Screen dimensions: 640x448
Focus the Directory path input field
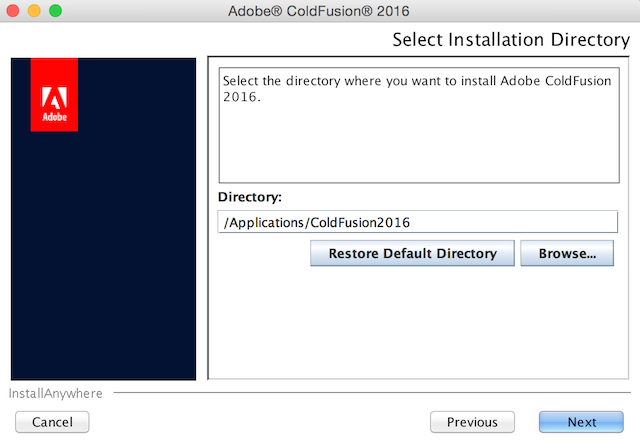(418, 222)
